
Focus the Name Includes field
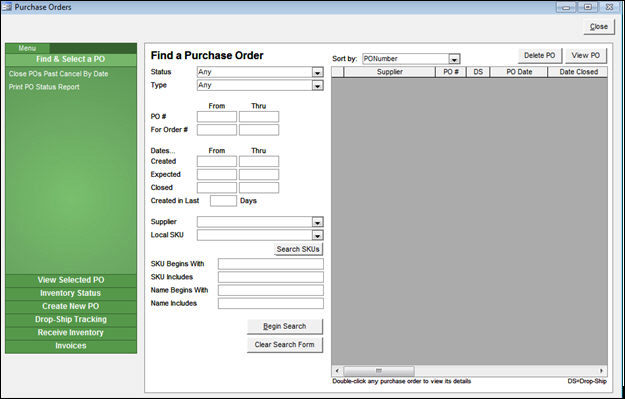pyautogui.click(x=271, y=303)
